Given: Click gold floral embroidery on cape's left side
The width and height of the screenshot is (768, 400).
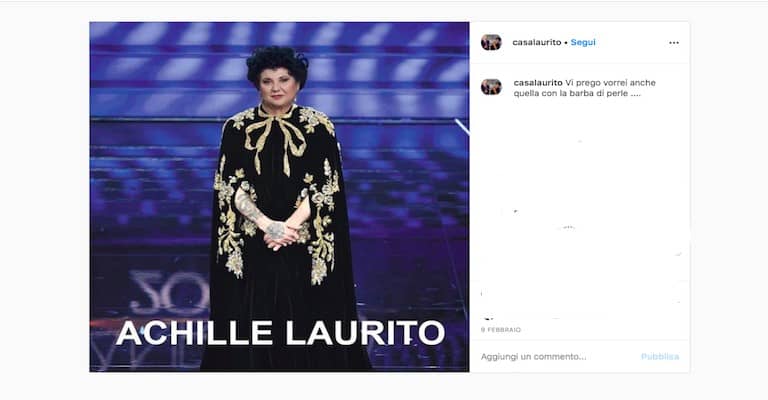Looking at the screenshot, I should tap(231, 220).
